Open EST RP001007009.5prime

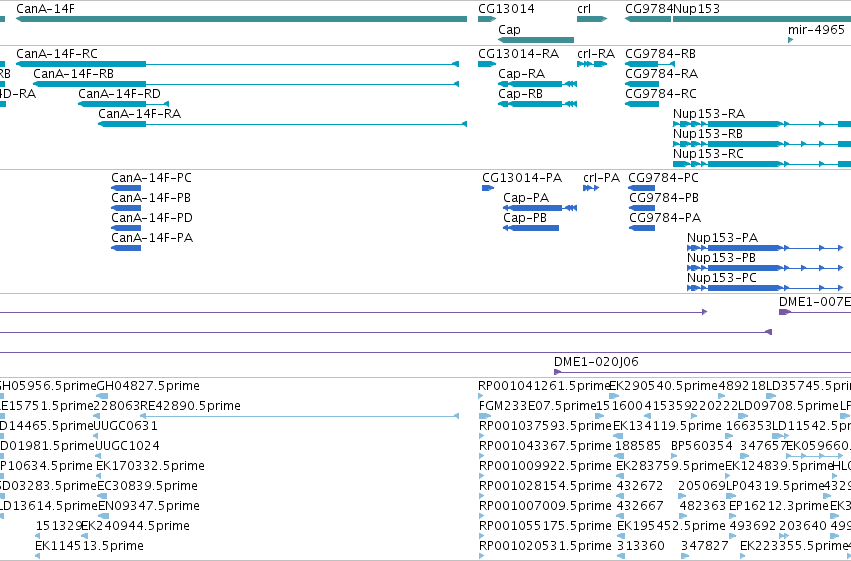pos(481,516)
